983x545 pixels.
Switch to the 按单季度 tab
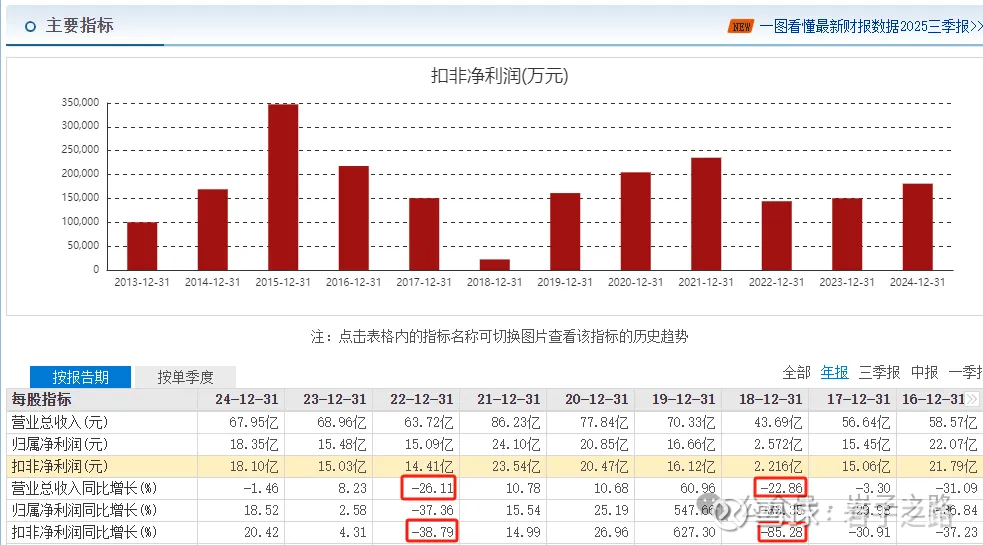pyautogui.click(x=186, y=377)
